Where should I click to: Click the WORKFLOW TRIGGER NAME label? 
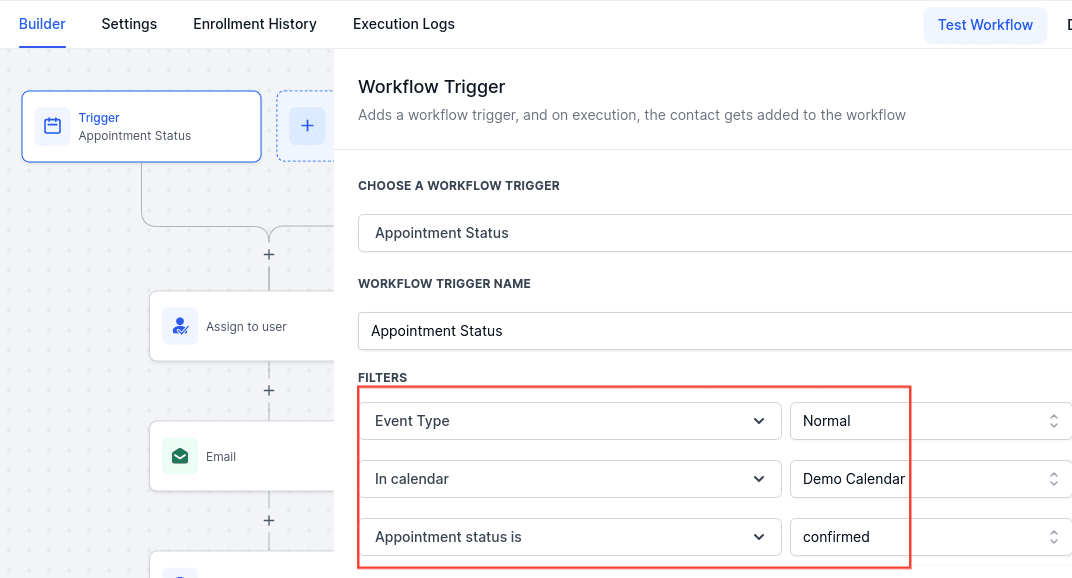444,283
